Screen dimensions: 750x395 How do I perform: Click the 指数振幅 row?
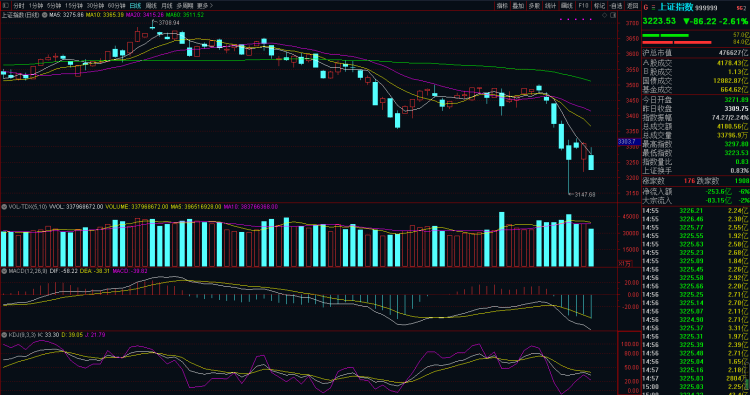click(x=695, y=118)
